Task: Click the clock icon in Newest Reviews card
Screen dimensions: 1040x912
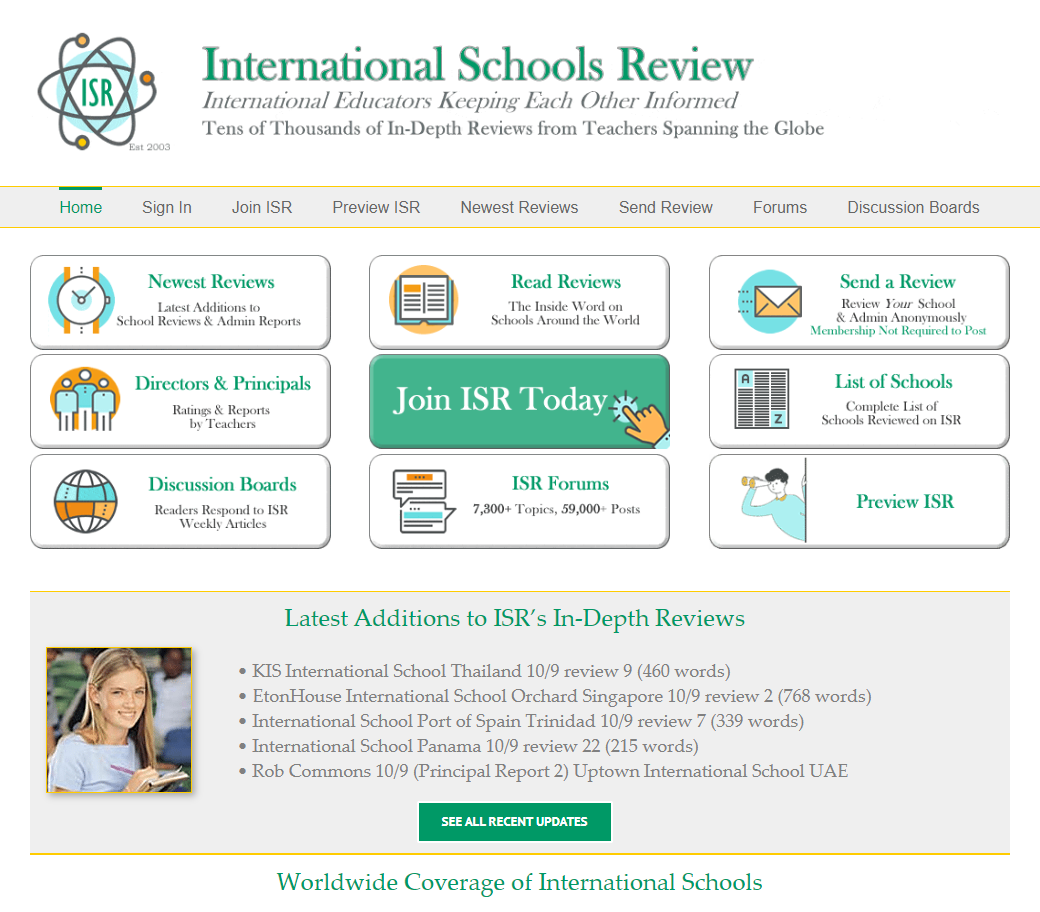Action: [81, 300]
